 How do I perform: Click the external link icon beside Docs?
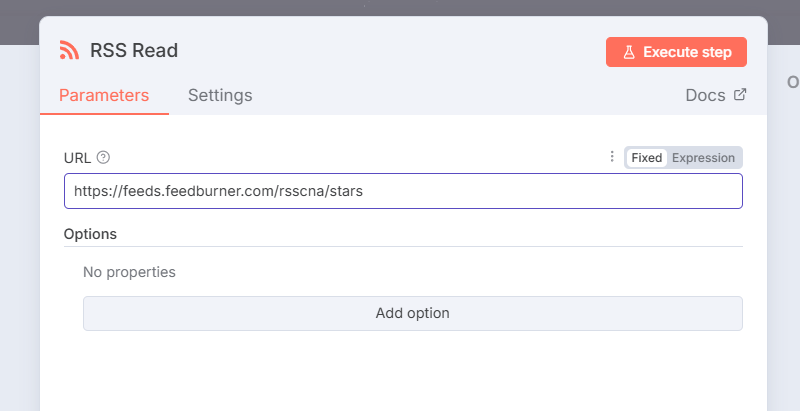[740, 95]
